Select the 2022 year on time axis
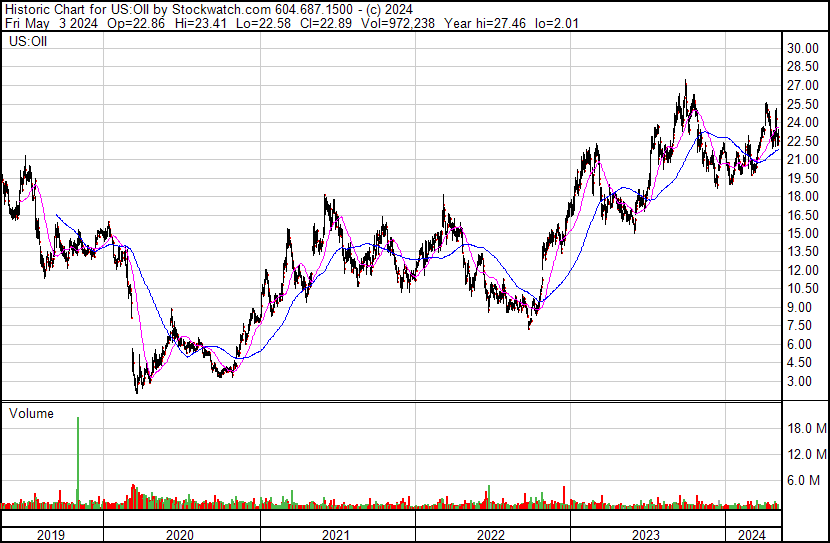This screenshot has width=830, height=543. (x=491, y=535)
